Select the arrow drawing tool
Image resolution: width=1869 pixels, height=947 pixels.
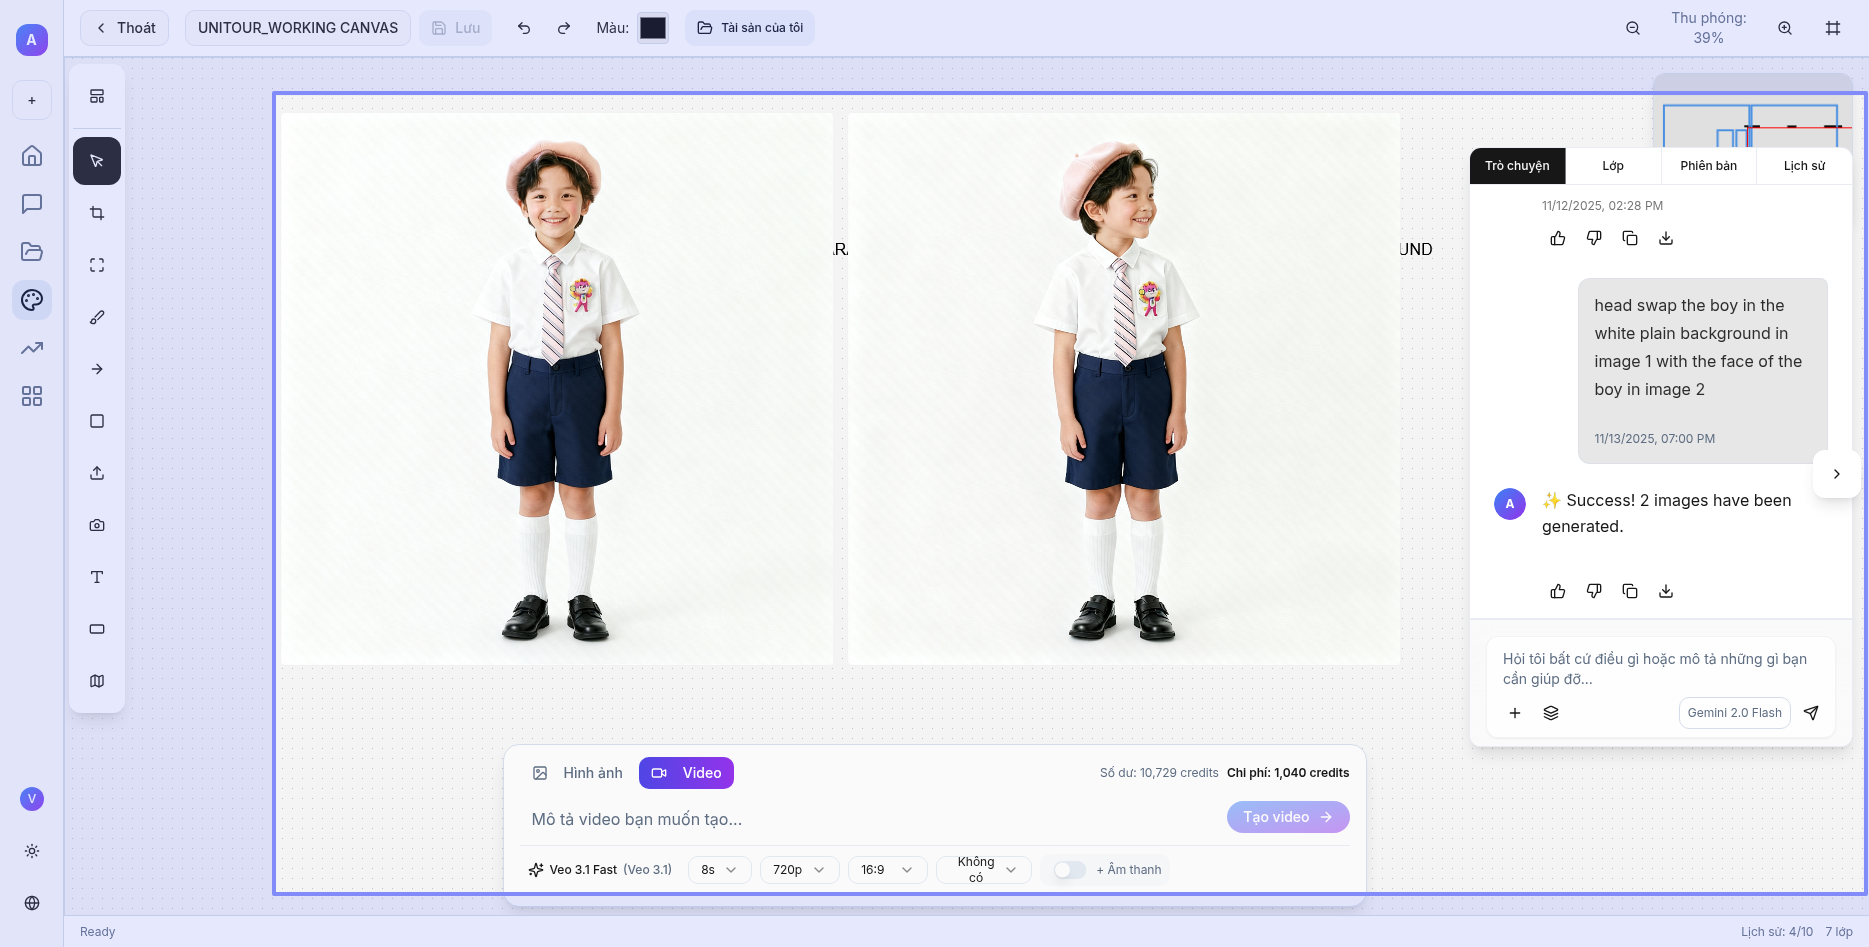pyautogui.click(x=97, y=369)
